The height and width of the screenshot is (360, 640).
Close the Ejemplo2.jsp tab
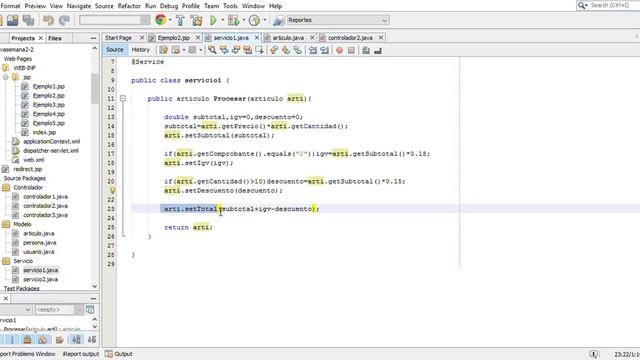[198, 38]
